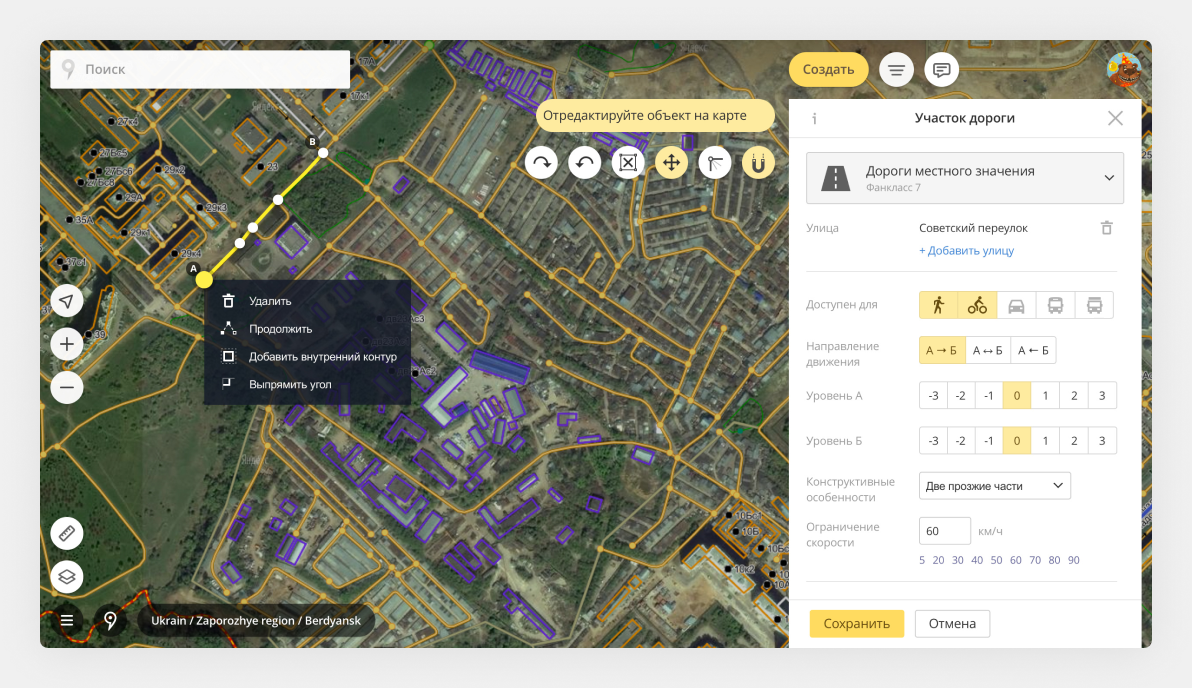Set Уровень Б to -1
1192x688 pixels.
coord(989,441)
